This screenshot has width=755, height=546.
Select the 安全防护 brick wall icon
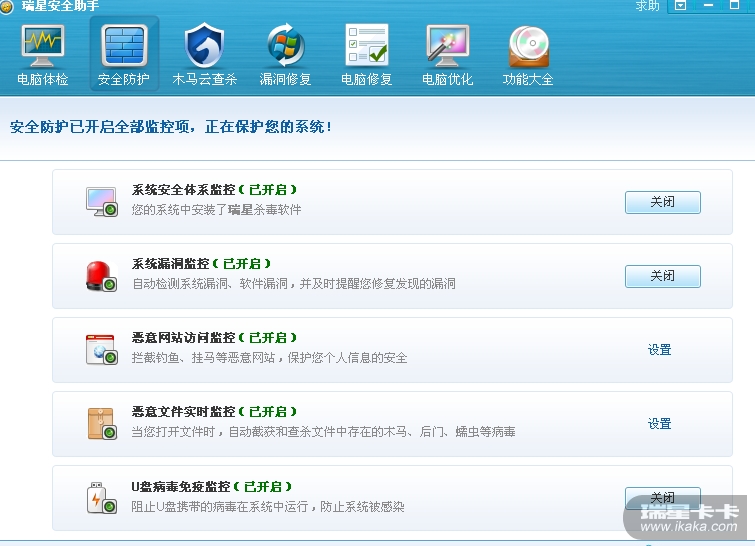click(124, 46)
